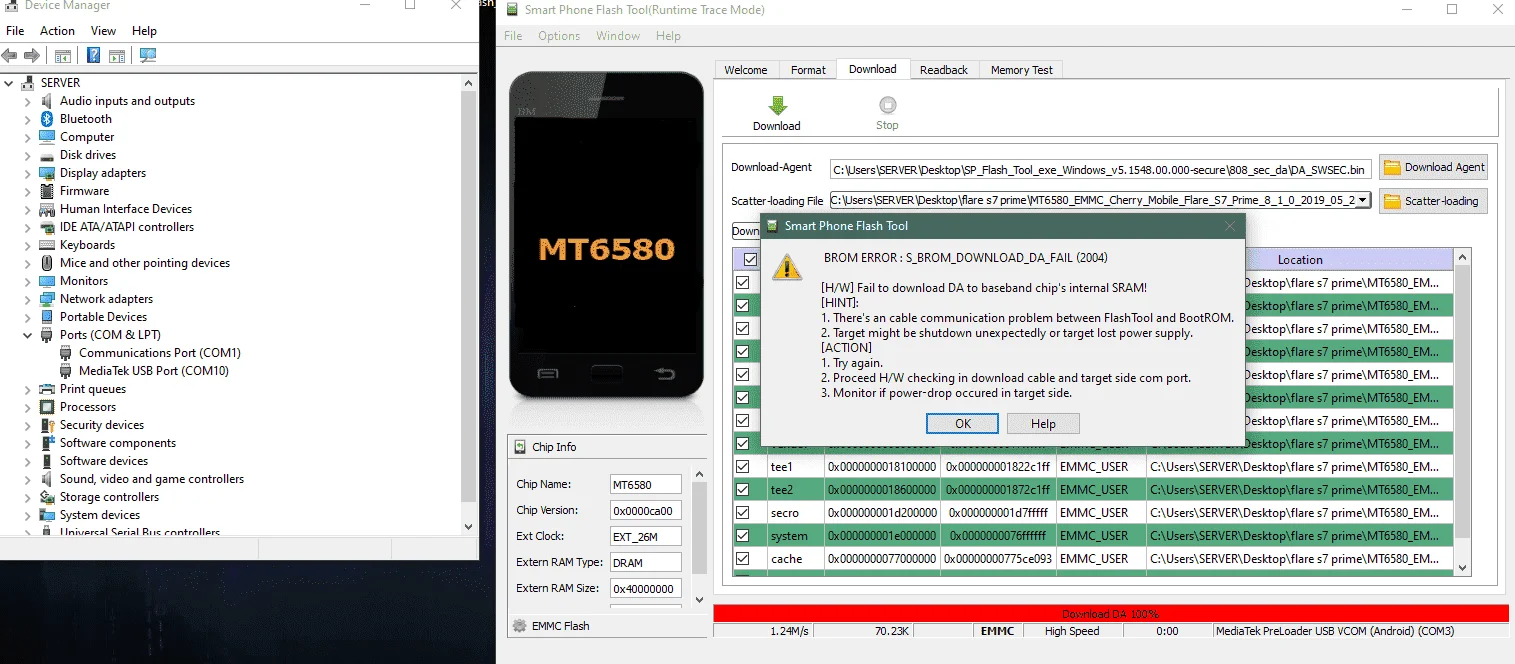Viewport: 1515px width, 664px height.
Task: Expand the Bluetooth node
Action: click(x=28, y=119)
